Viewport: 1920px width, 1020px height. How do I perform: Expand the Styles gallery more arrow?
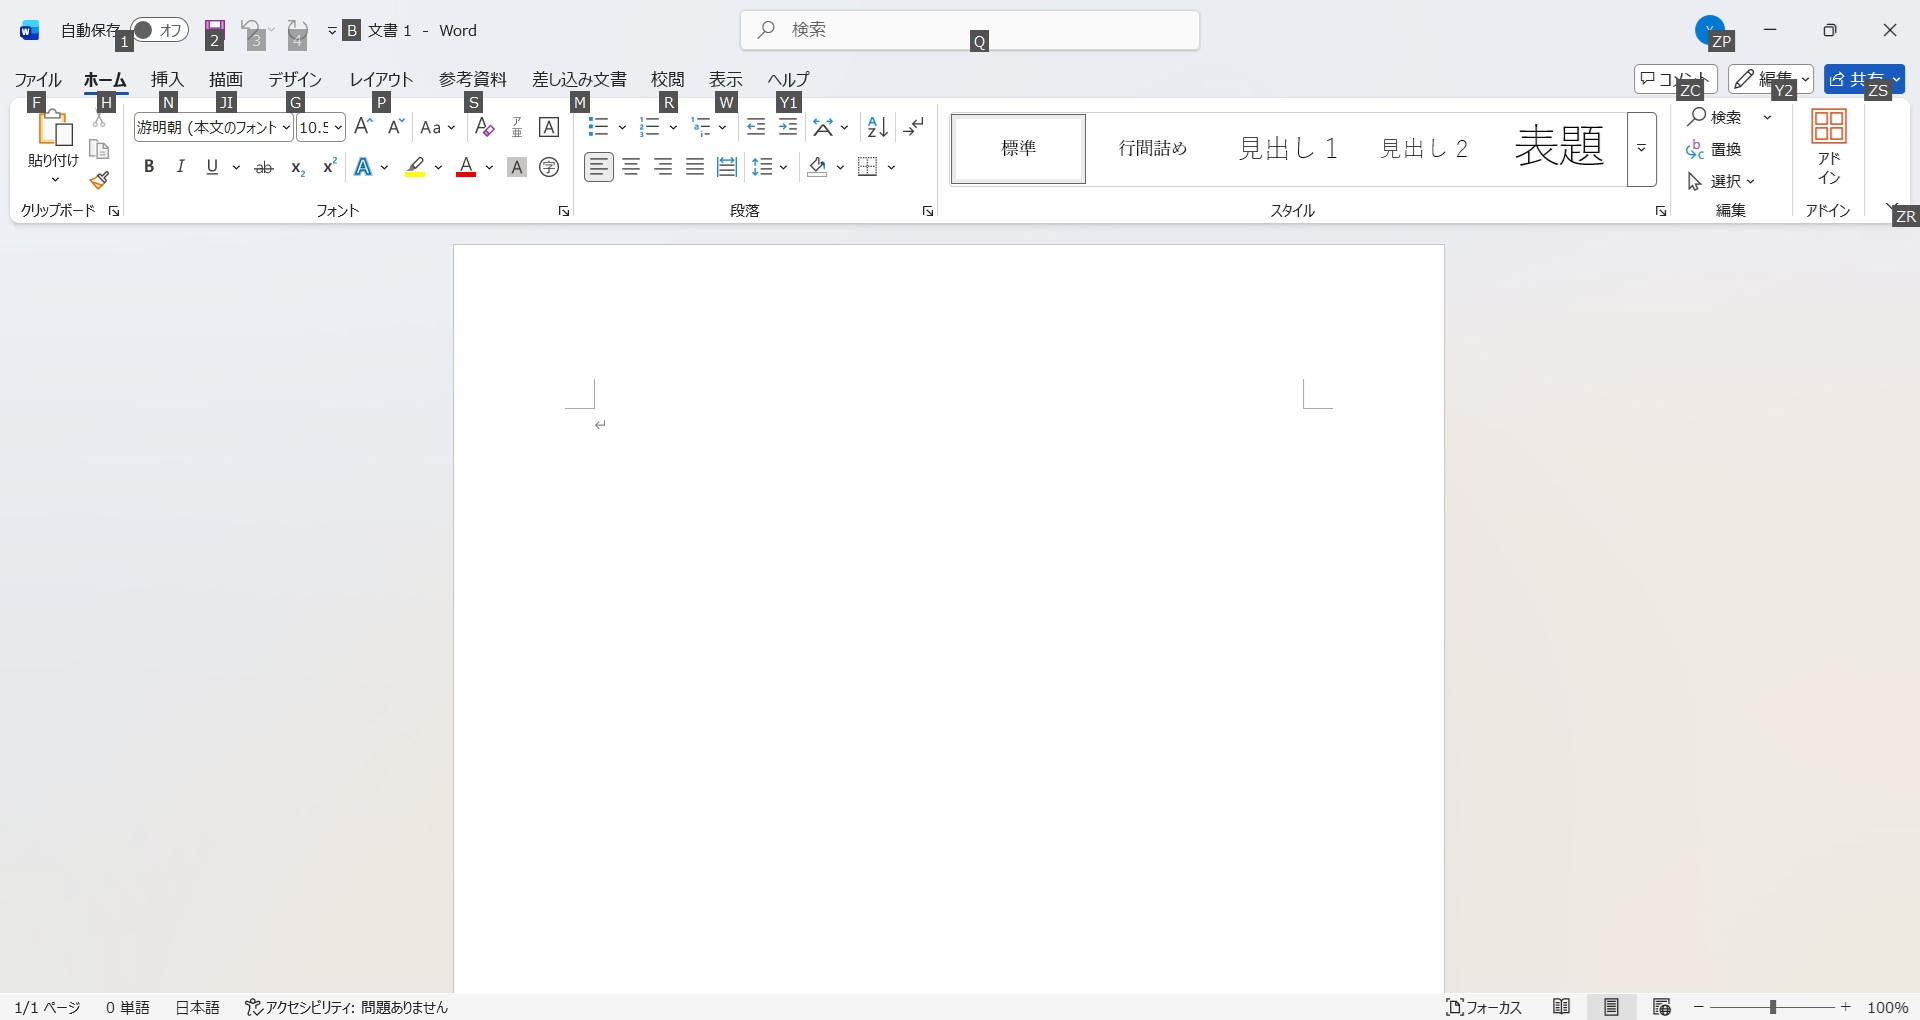click(1642, 149)
